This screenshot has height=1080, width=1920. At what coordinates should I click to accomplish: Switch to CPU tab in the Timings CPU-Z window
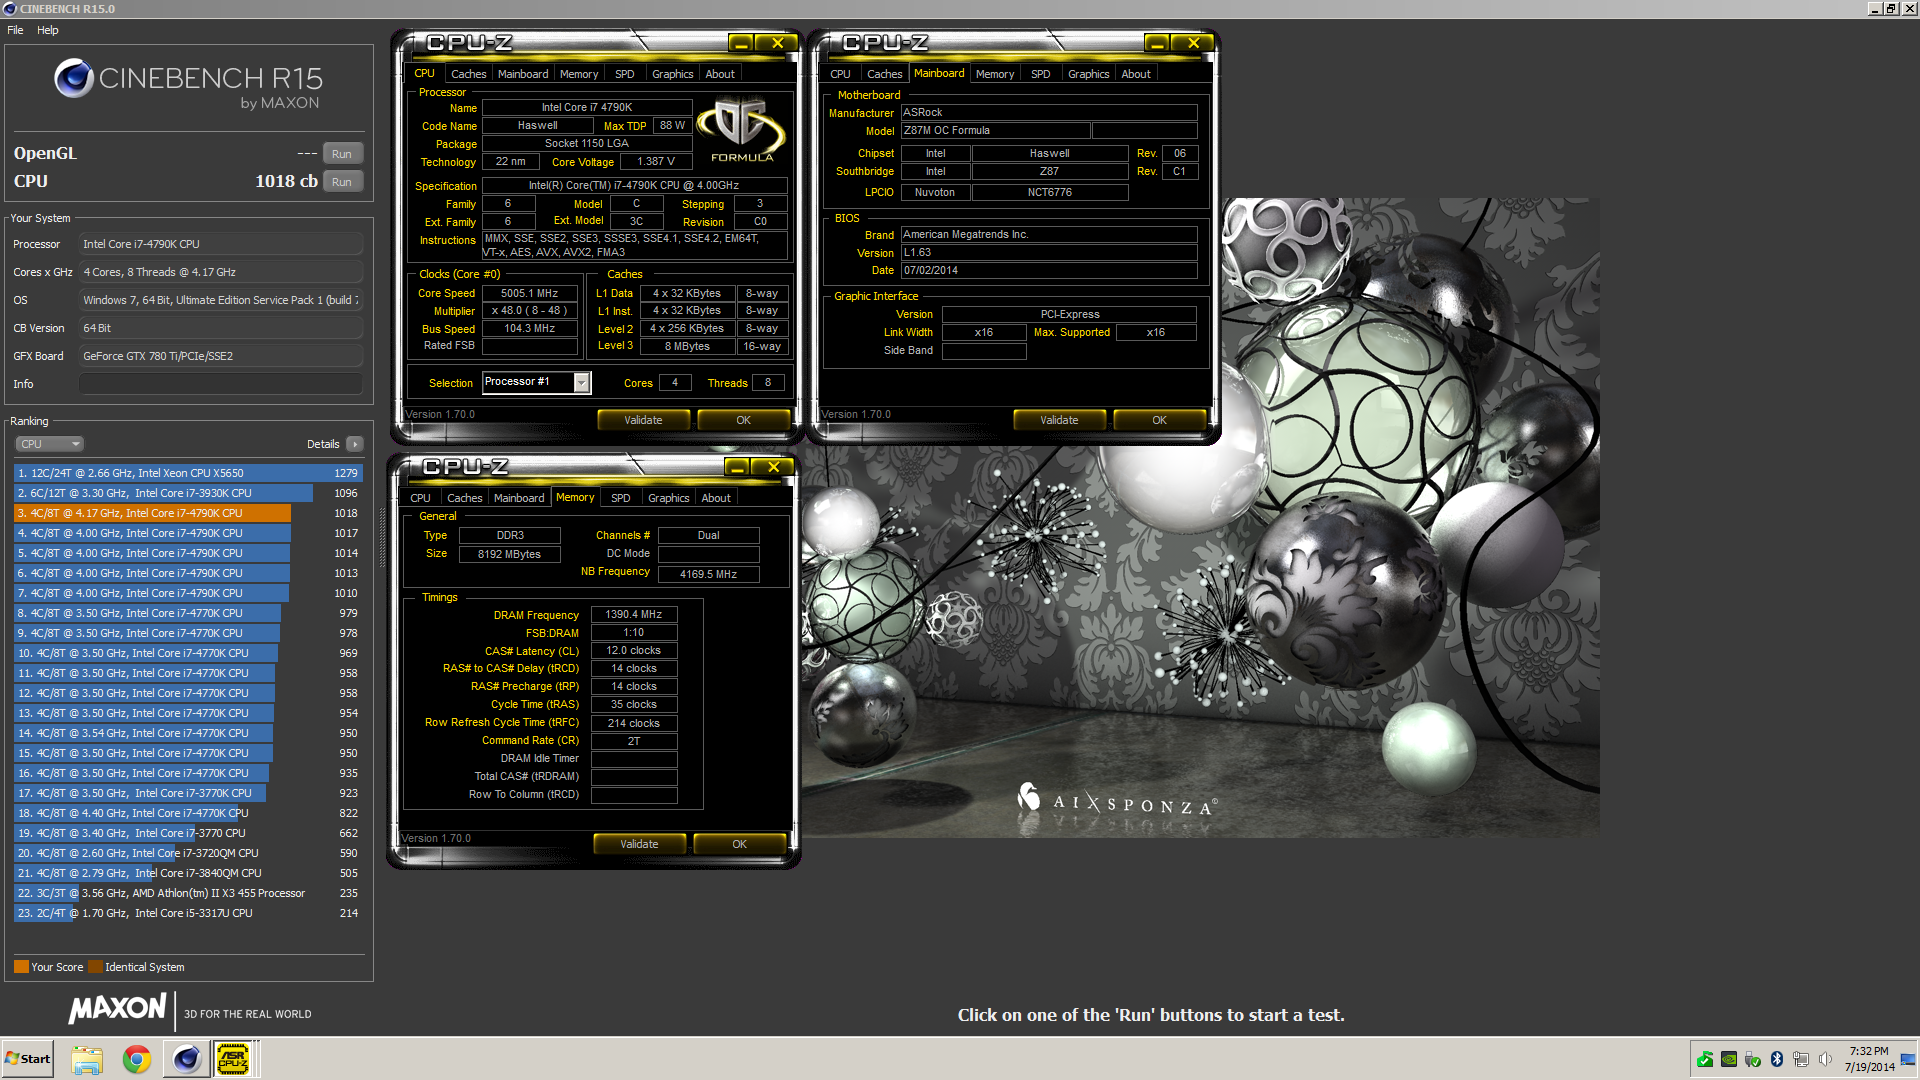tap(420, 498)
